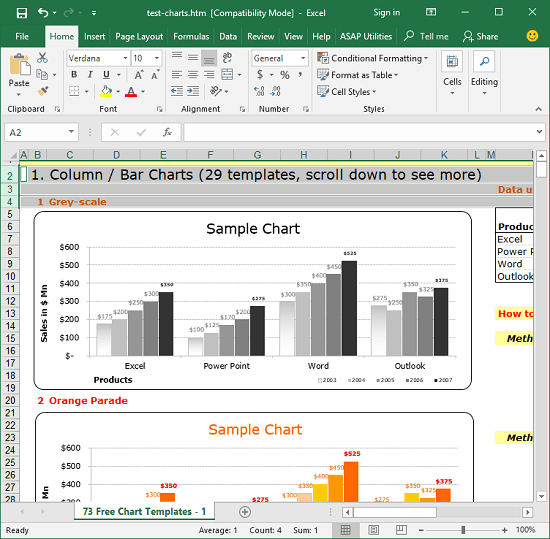Open Format as Table menu
550x539 pixels.
pyautogui.click(x=357, y=75)
